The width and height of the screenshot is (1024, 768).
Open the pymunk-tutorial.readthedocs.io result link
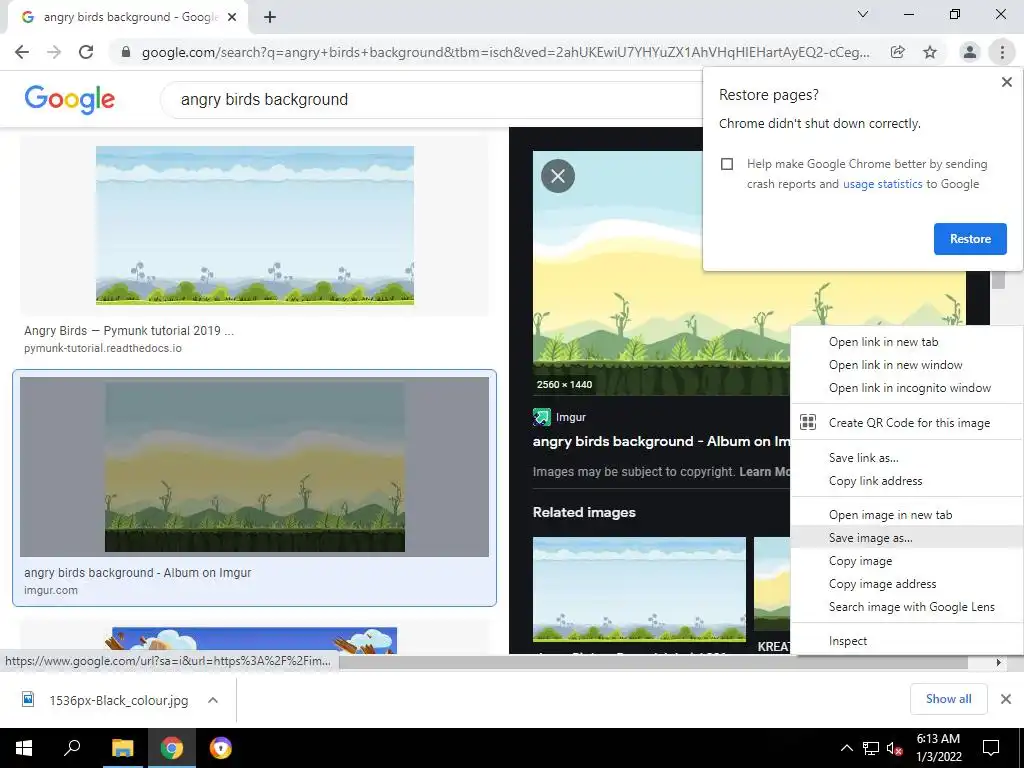click(103, 348)
